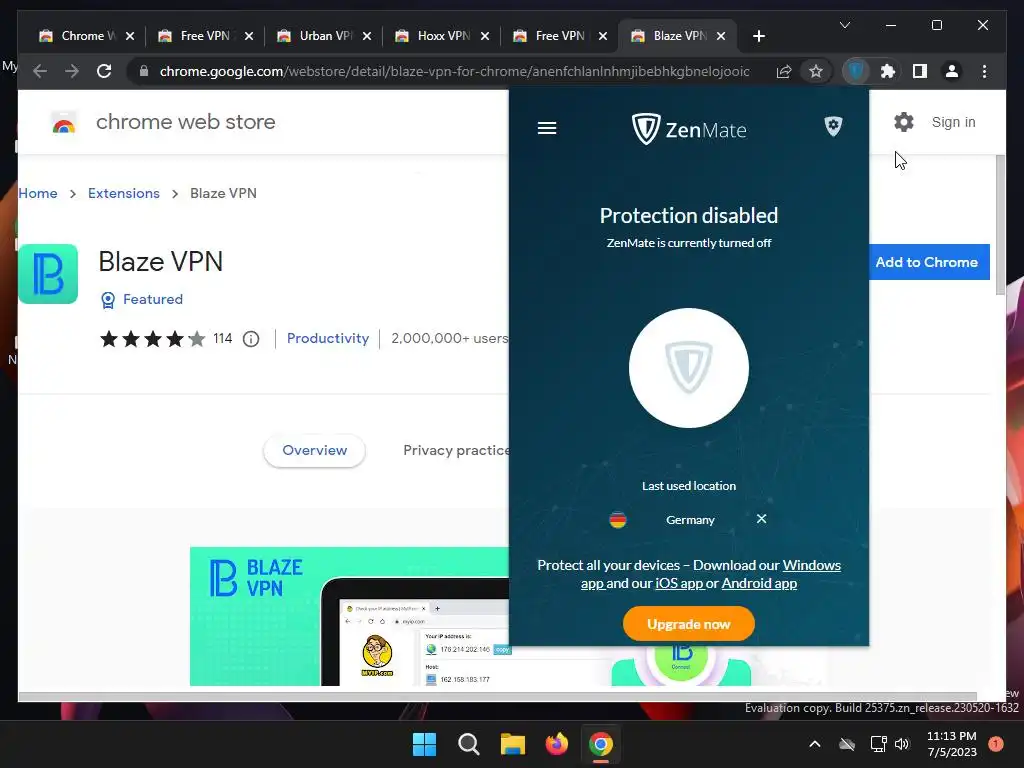Screen dimensions: 1024x768
Task: Reload the page
Action: (x=104, y=71)
